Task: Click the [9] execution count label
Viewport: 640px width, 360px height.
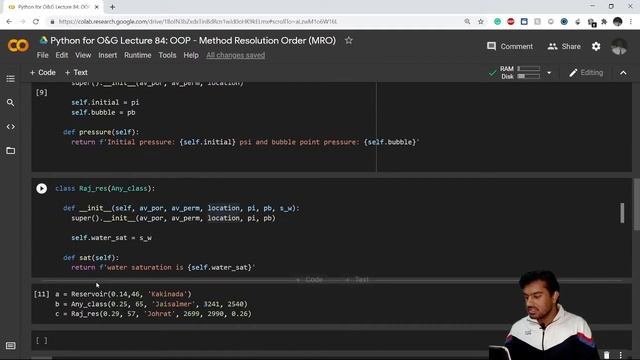Action: point(41,93)
